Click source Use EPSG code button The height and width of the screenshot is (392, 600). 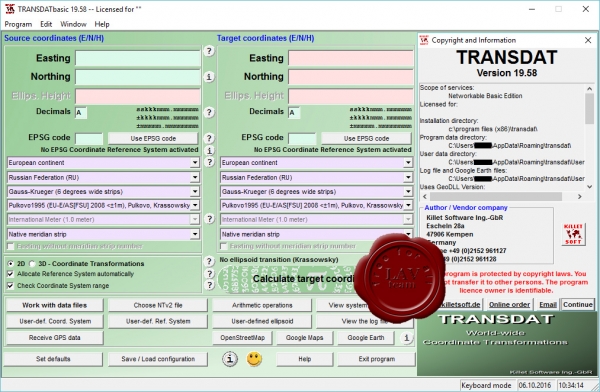point(153,139)
